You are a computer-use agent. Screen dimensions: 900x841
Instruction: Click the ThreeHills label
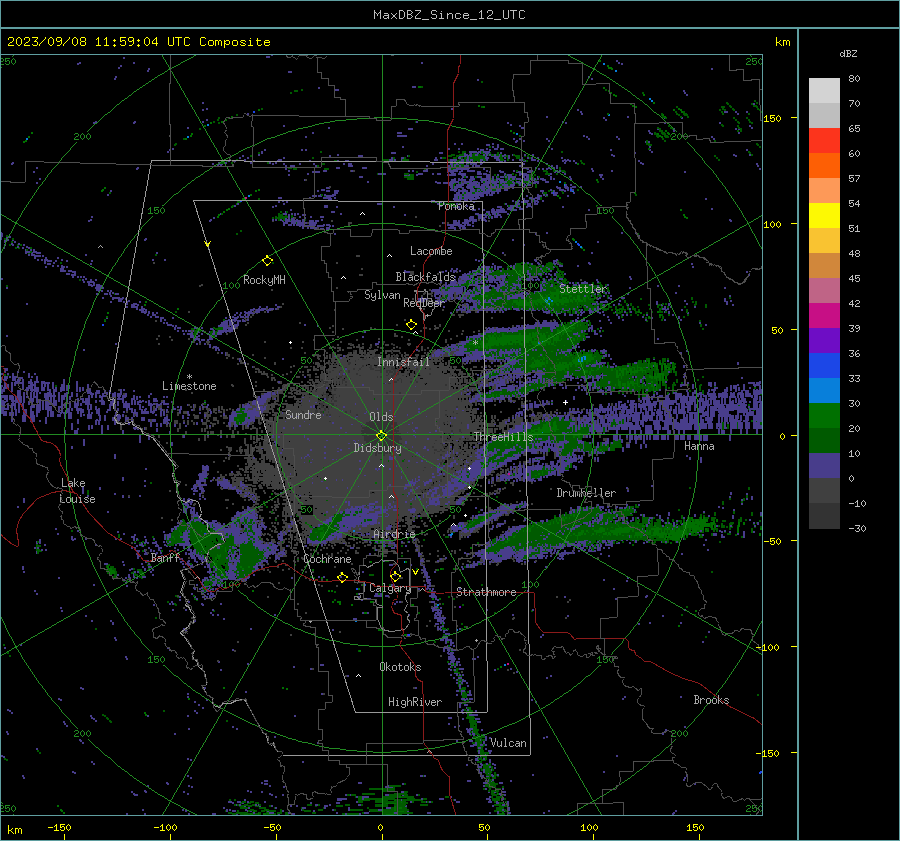pyautogui.click(x=503, y=437)
